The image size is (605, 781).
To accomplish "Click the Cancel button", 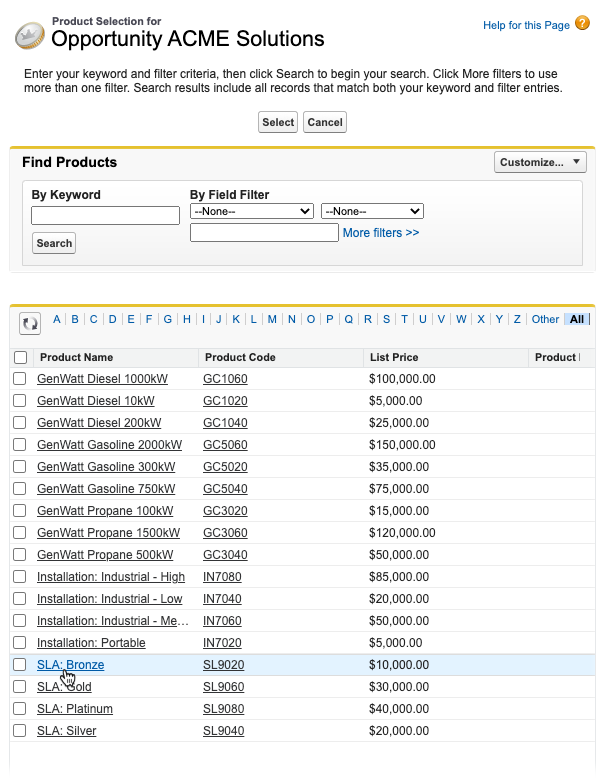I will (x=325, y=122).
